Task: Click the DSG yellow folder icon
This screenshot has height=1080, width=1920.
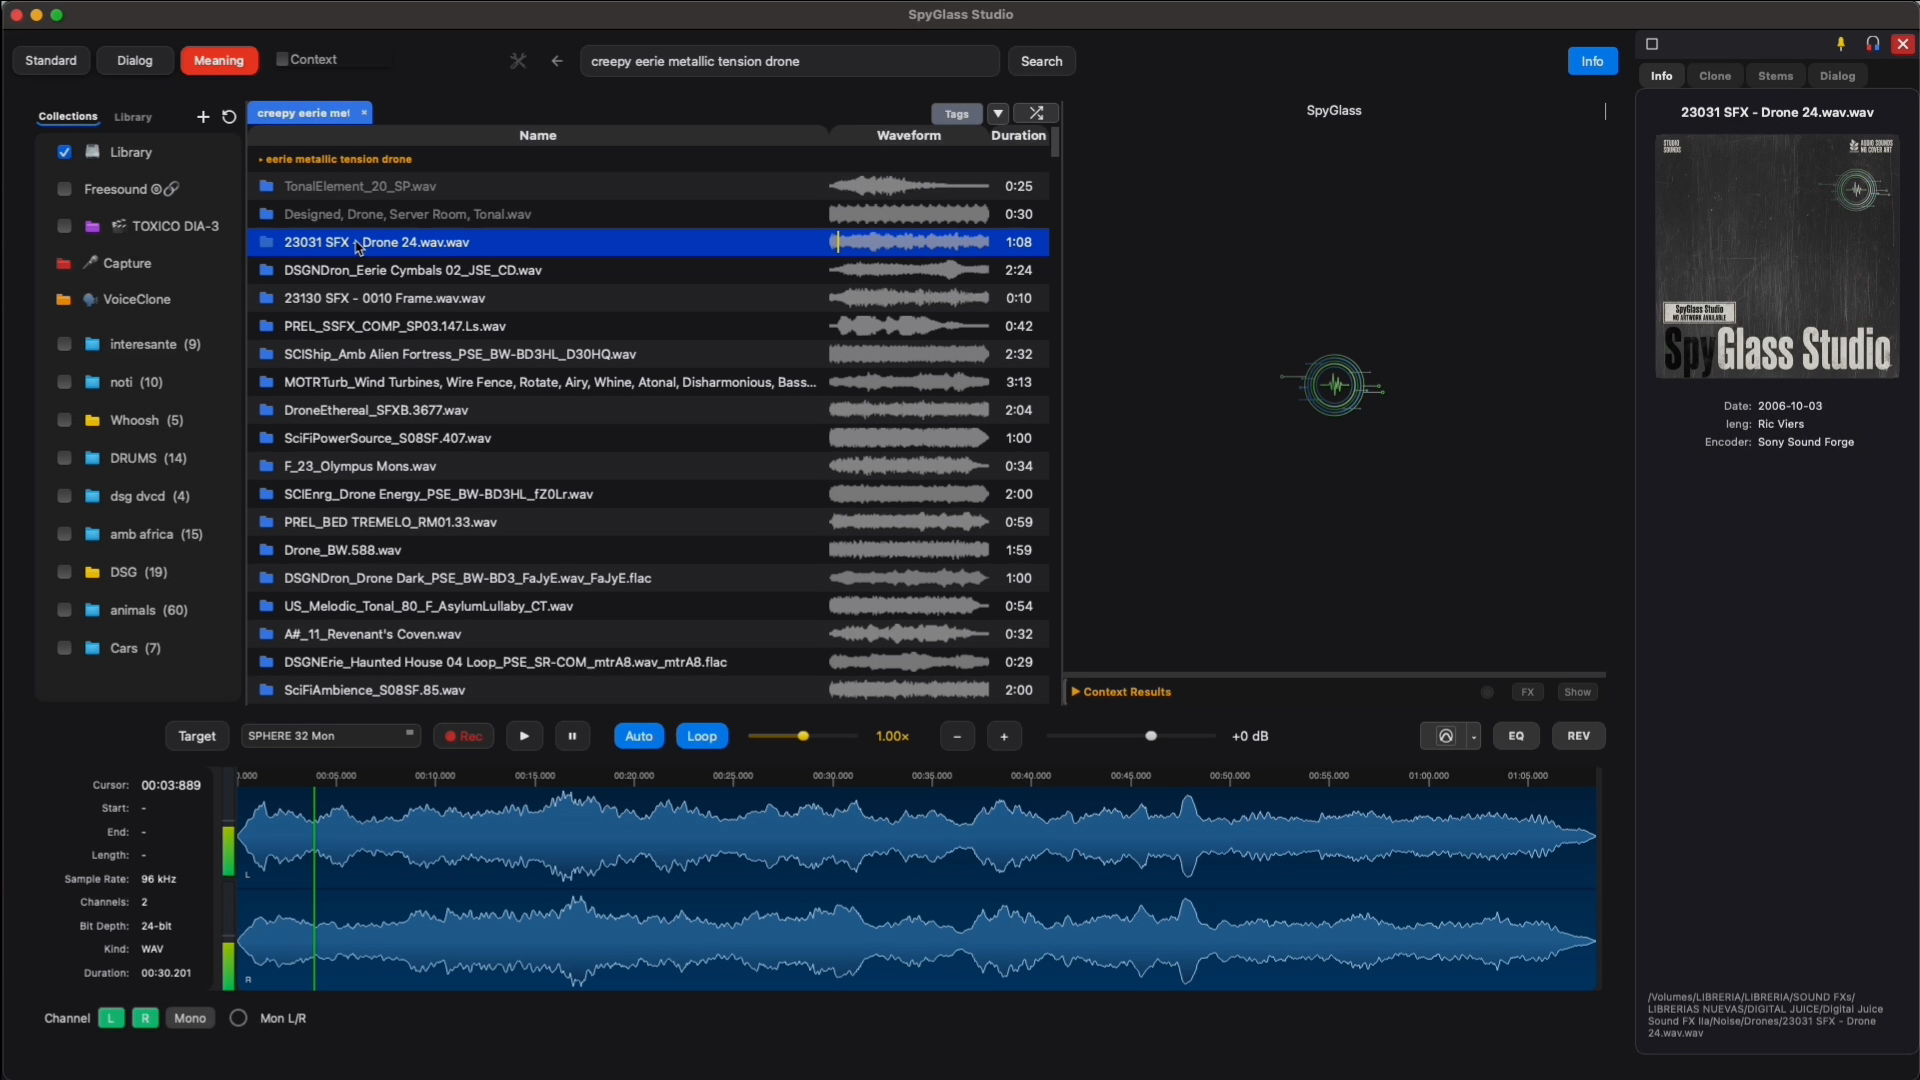Action: (93, 573)
